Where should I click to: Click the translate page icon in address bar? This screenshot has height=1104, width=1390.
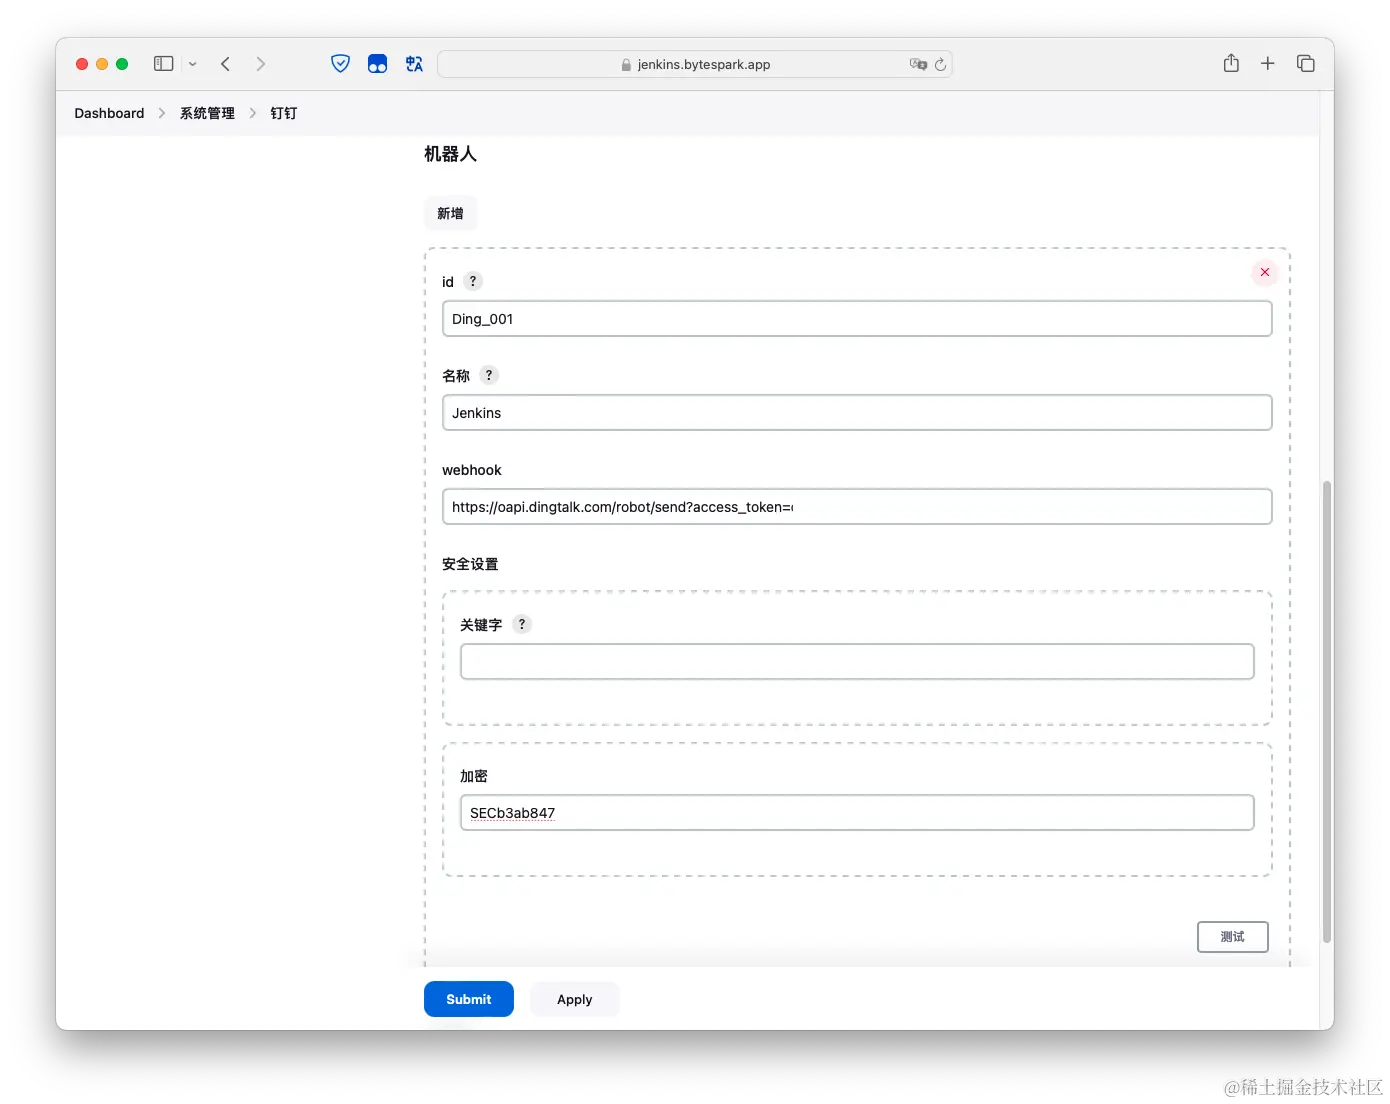point(918,64)
